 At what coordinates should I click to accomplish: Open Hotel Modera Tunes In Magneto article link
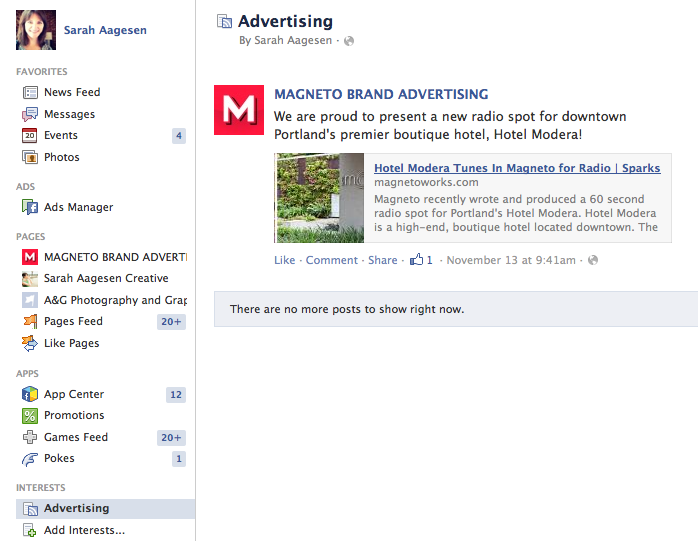click(517, 168)
